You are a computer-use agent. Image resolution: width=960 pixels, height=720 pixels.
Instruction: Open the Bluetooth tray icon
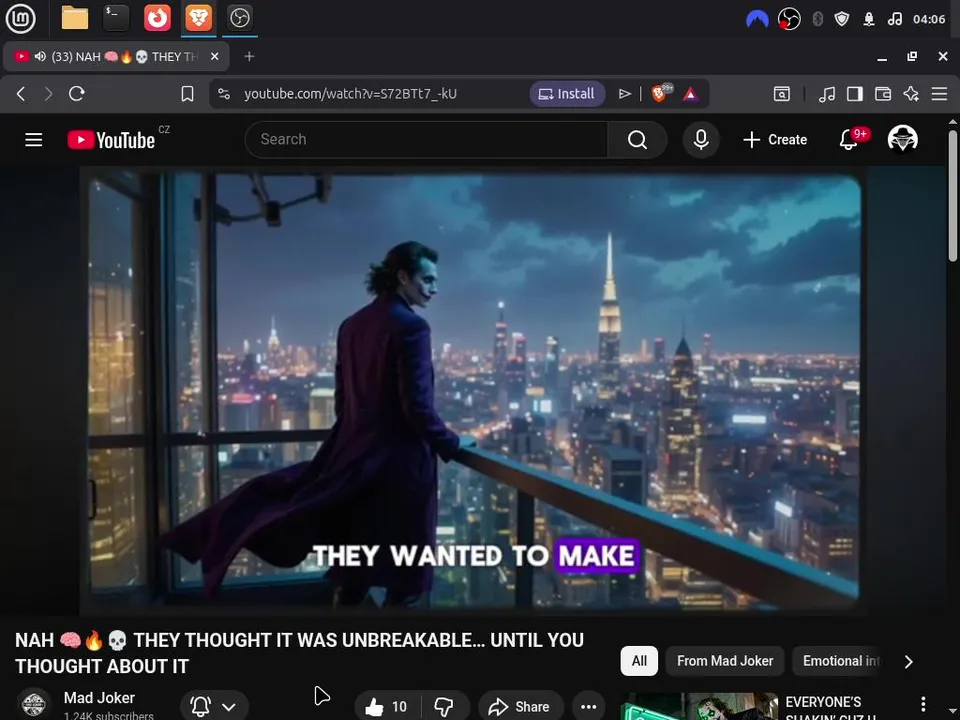coord(817,19)
